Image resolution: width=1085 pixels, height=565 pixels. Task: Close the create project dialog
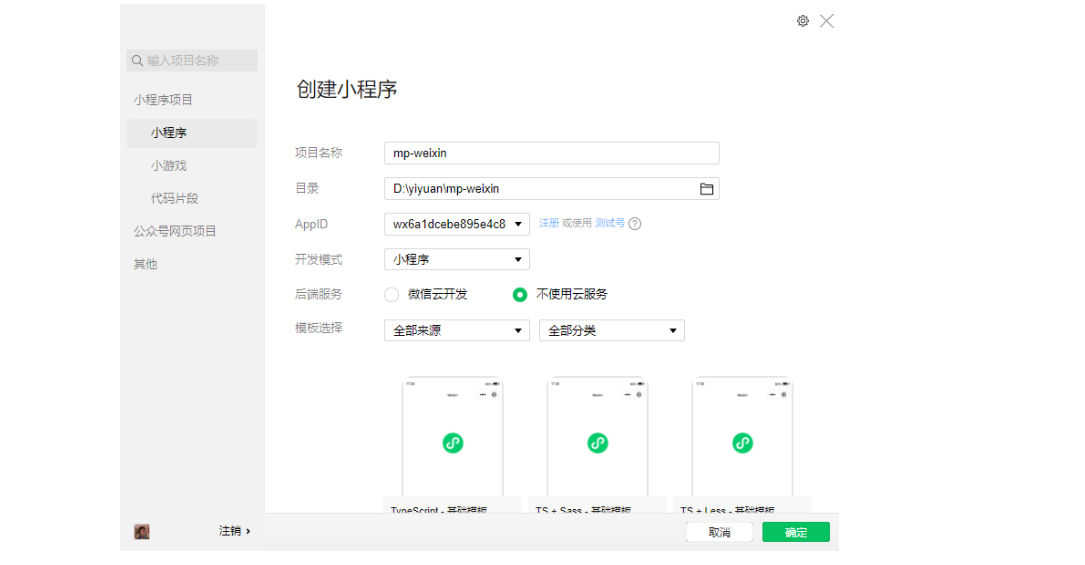point(826,21)
